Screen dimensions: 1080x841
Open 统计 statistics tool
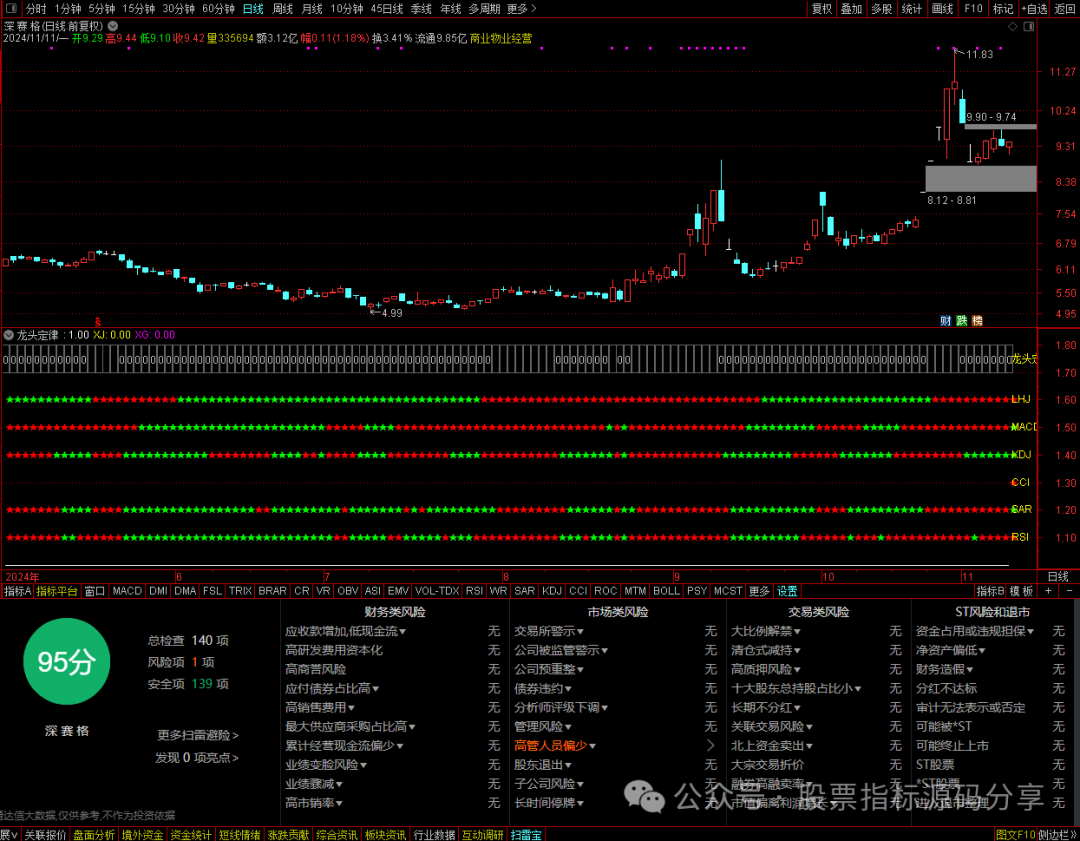(911, 9)
